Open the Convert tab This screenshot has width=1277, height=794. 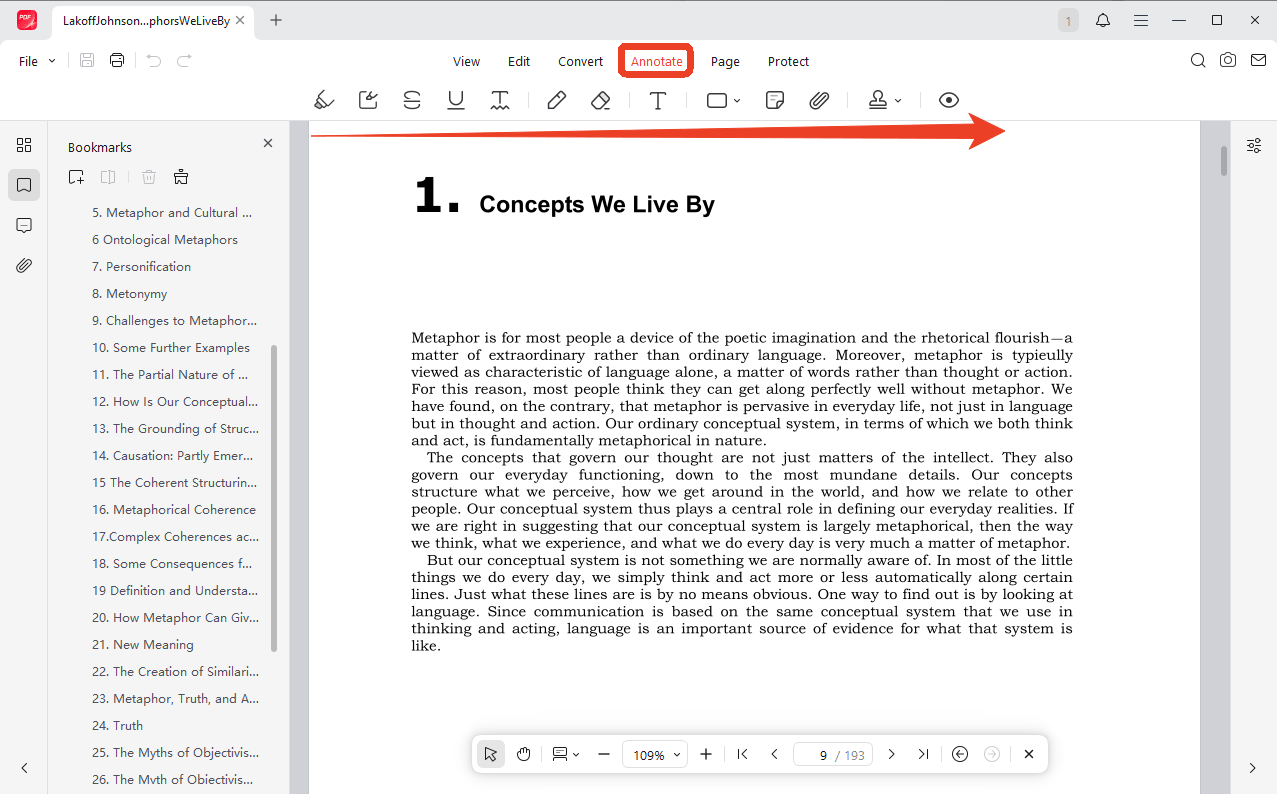pos(580,61)
